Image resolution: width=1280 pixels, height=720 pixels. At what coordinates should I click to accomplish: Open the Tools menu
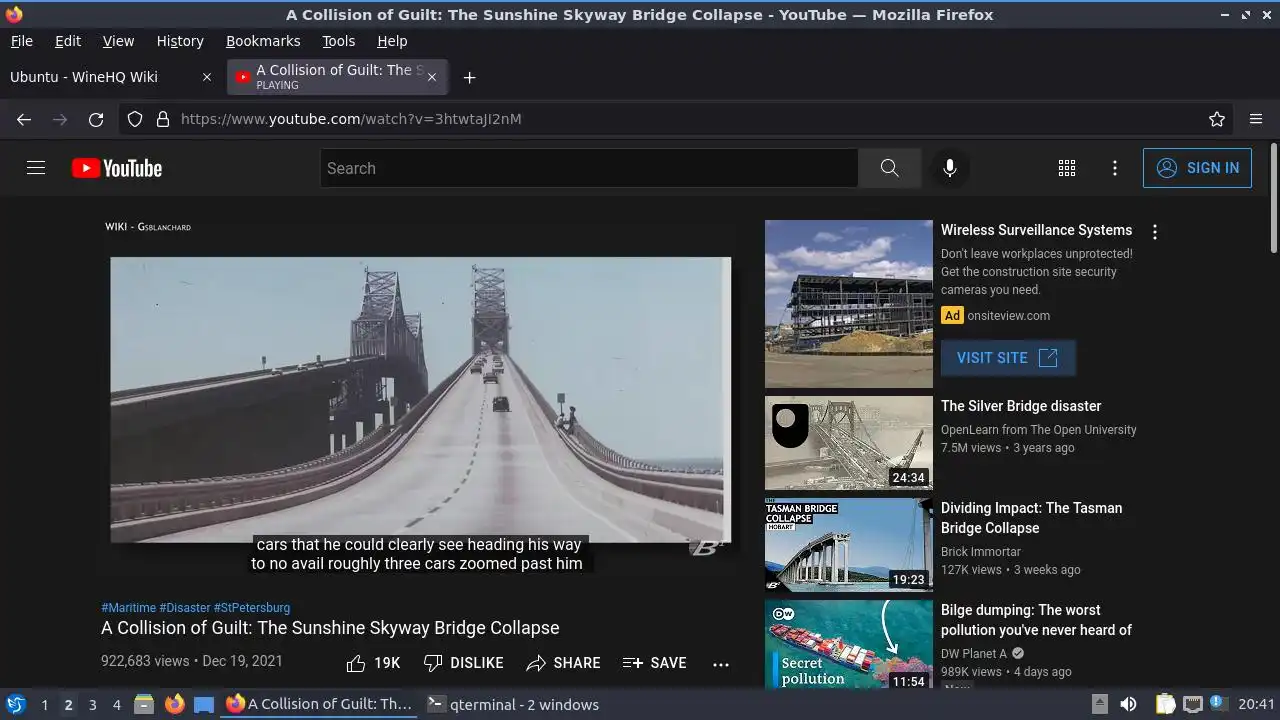point(338,41)
